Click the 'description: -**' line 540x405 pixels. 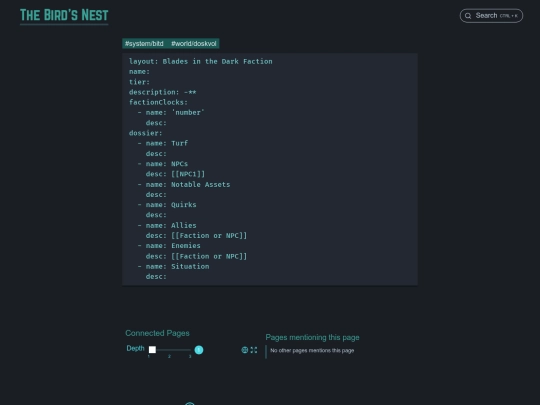(x=163, y=92)
